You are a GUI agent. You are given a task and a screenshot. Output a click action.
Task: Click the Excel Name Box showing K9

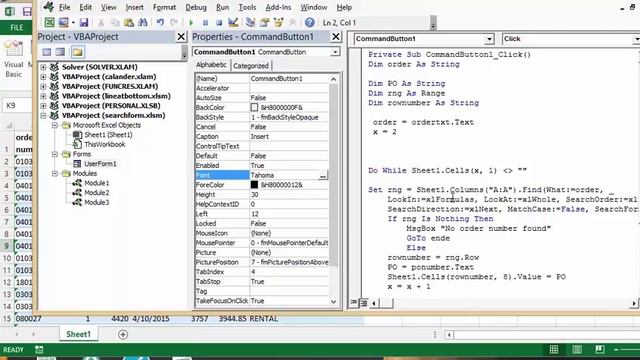point(16,106)
